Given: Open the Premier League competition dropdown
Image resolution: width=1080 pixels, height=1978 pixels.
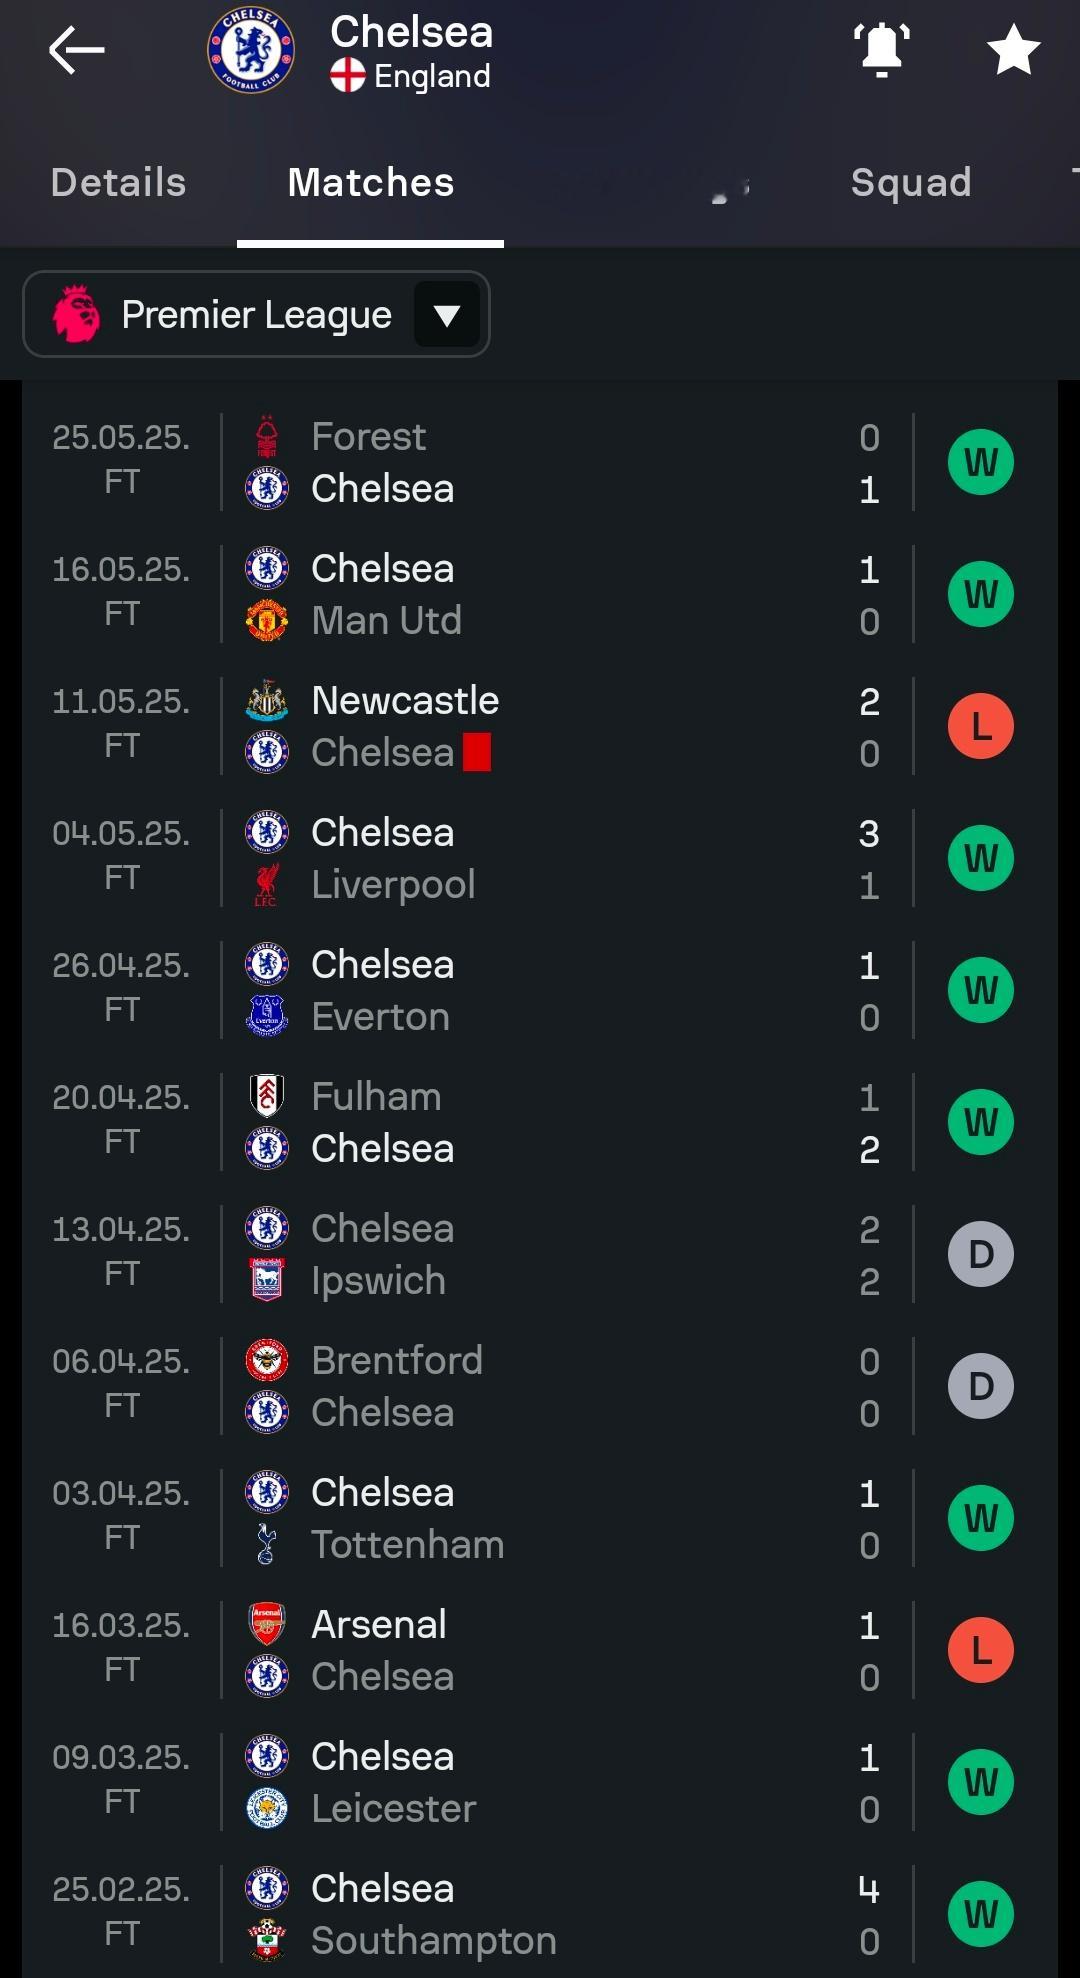Looking at the screenshot, I should click(256, 315).
